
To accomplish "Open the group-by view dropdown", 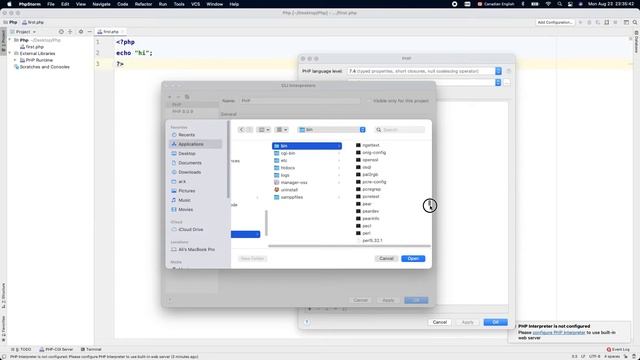I will tap(282, 130).
